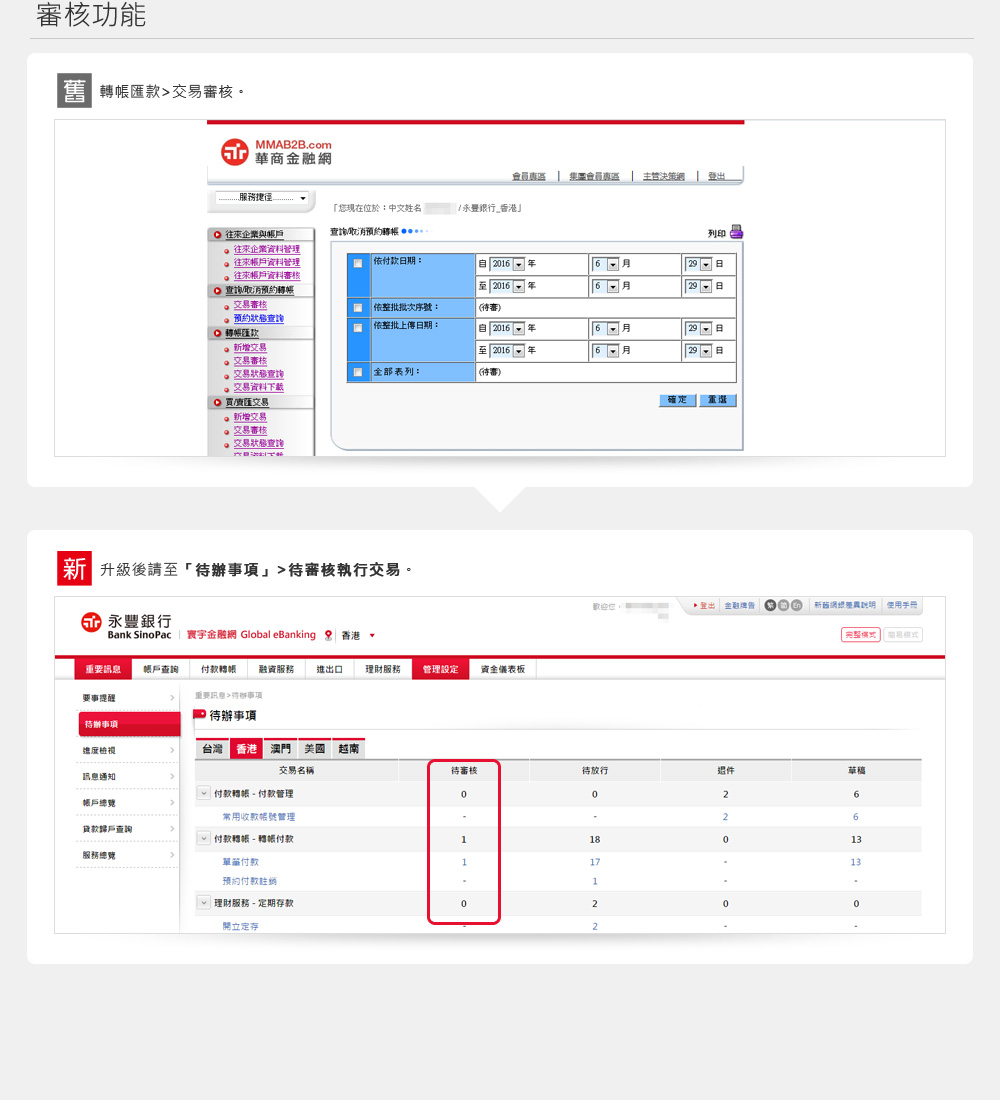Screen dimensions: 1000x1100
Task: Click the red arrow icon beside 轉帳匯款 section
Action: pos(218,333)
